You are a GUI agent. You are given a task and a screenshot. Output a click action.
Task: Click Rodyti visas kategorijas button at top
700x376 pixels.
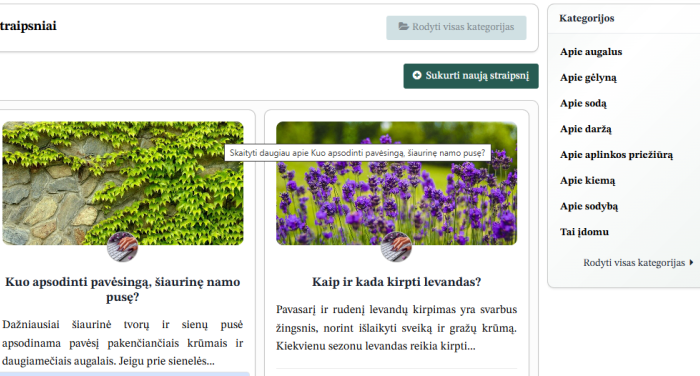[x=456, y=28]
